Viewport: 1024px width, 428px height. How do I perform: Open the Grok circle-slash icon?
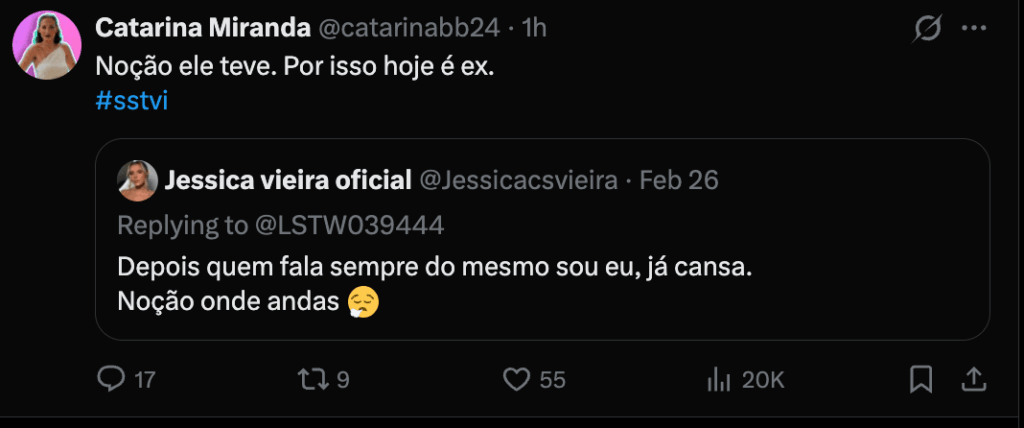point(927,29)
